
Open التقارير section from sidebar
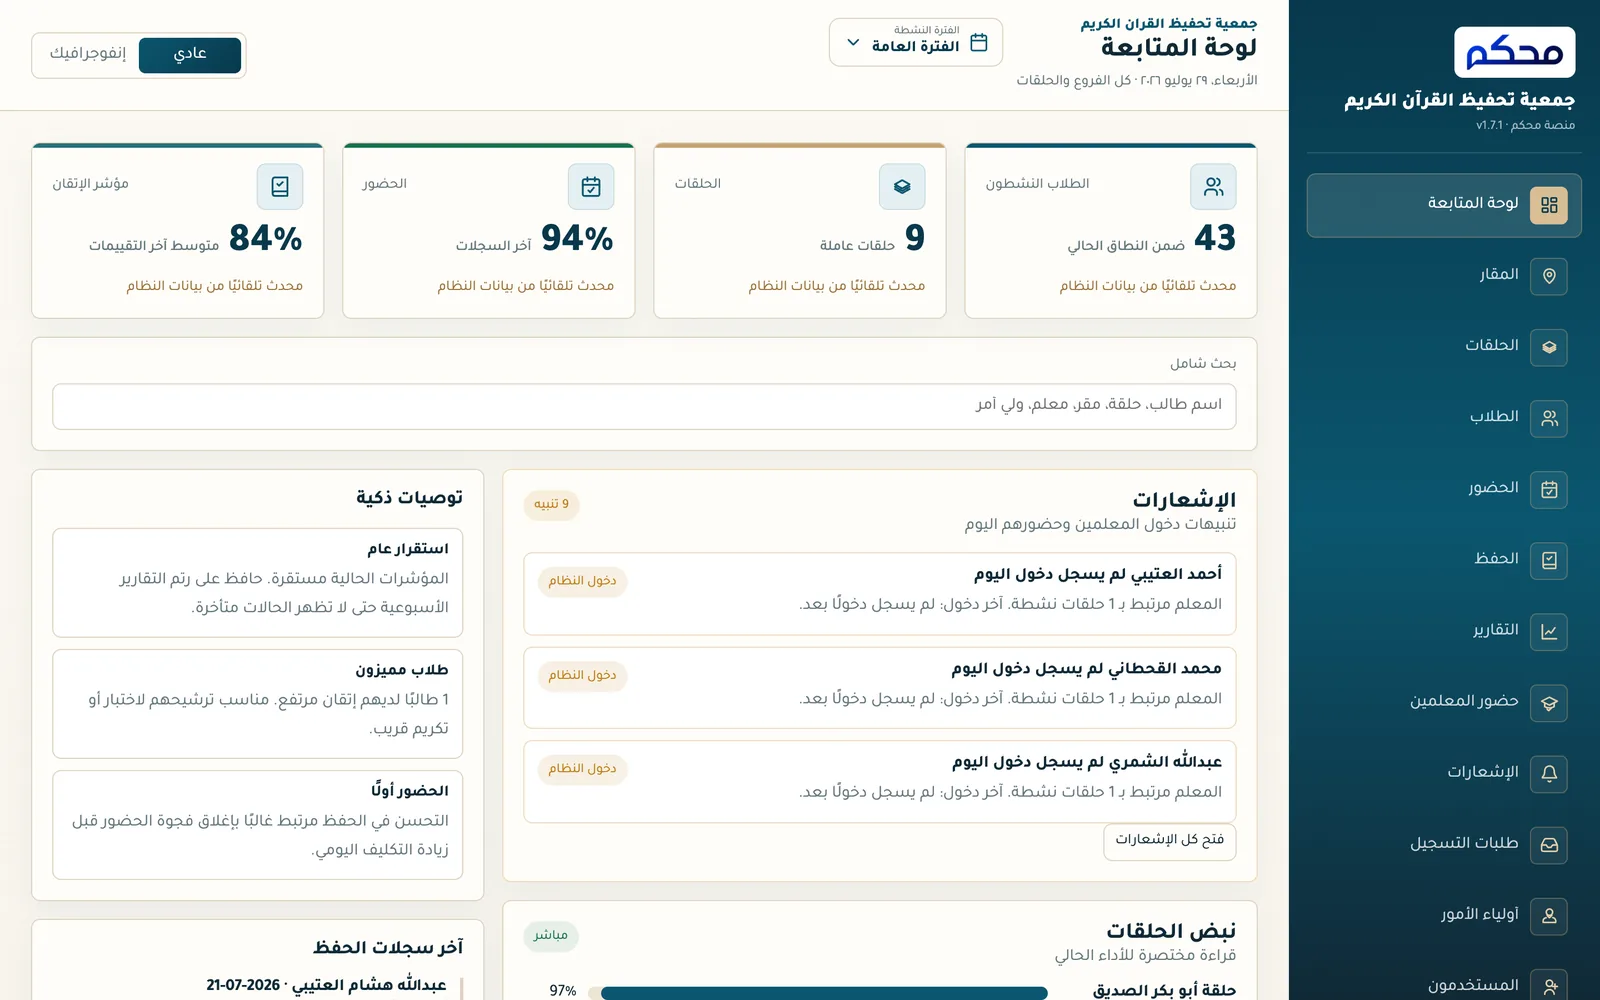click(1444, 631)
